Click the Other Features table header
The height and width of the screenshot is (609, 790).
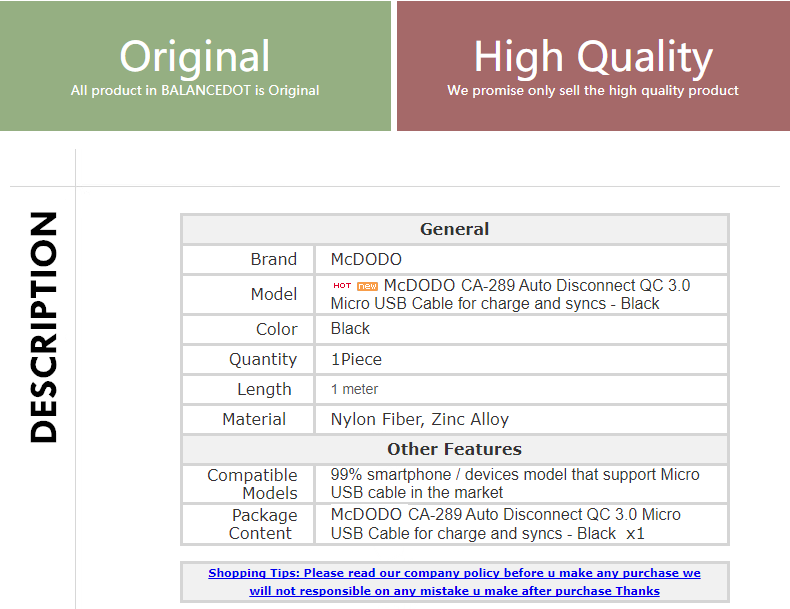[x=454, y=449]
